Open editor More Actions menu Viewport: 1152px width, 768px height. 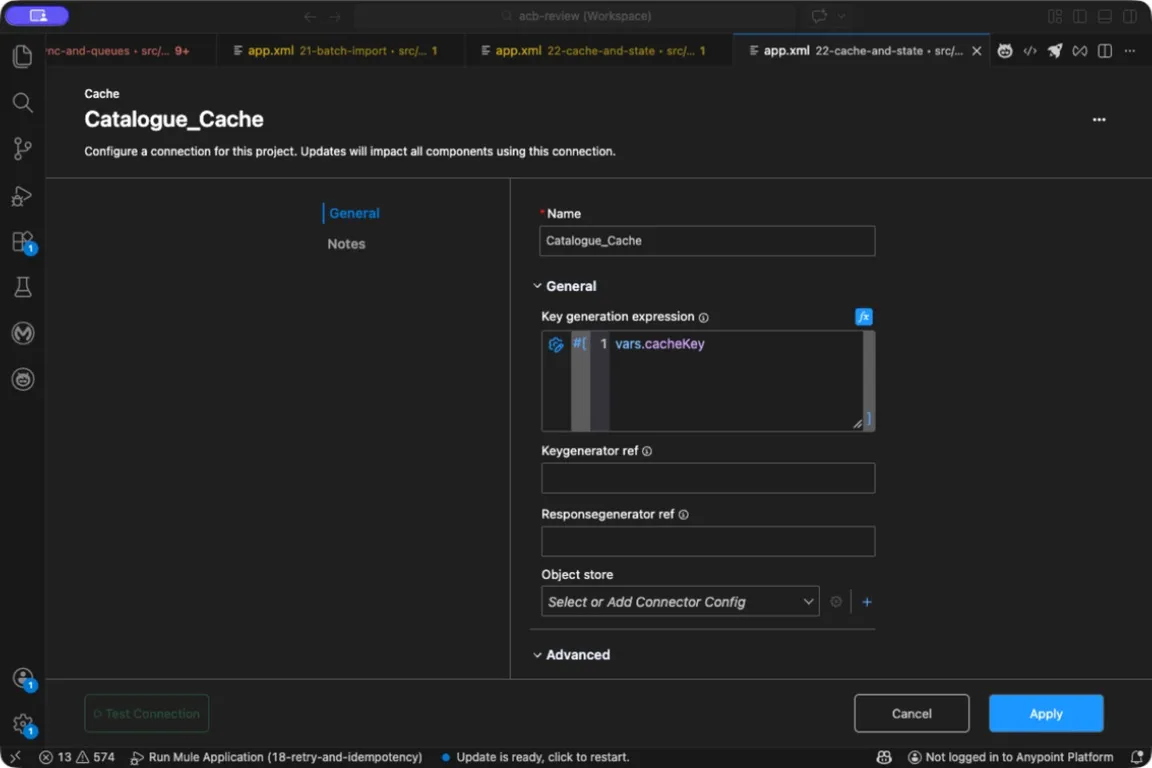(1130, 51)
